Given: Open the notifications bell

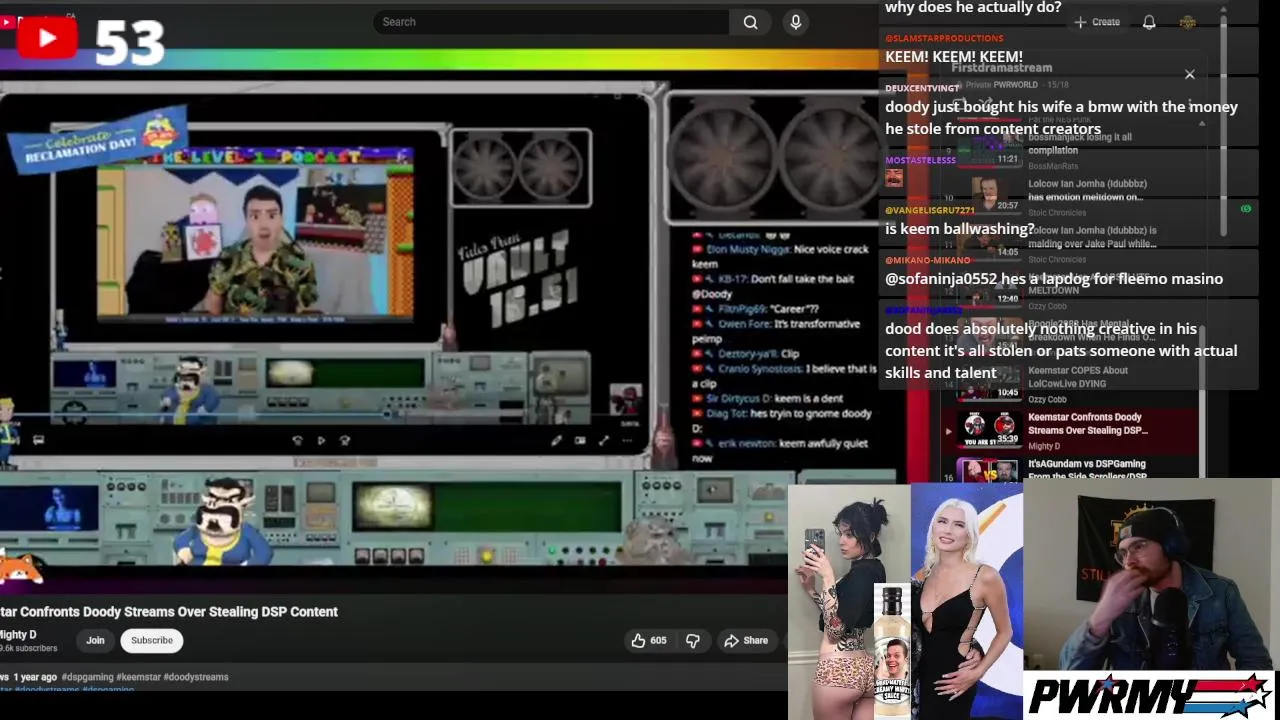Looking at the screenshot, I should tap(1149, 22).
